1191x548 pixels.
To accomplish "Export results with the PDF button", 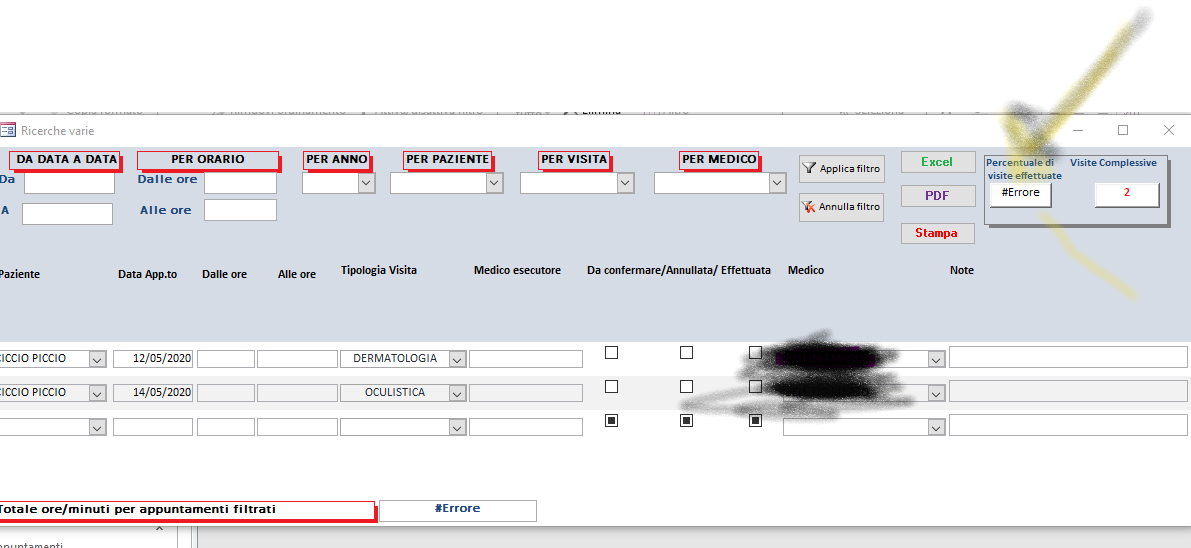I will click(937, 195).
